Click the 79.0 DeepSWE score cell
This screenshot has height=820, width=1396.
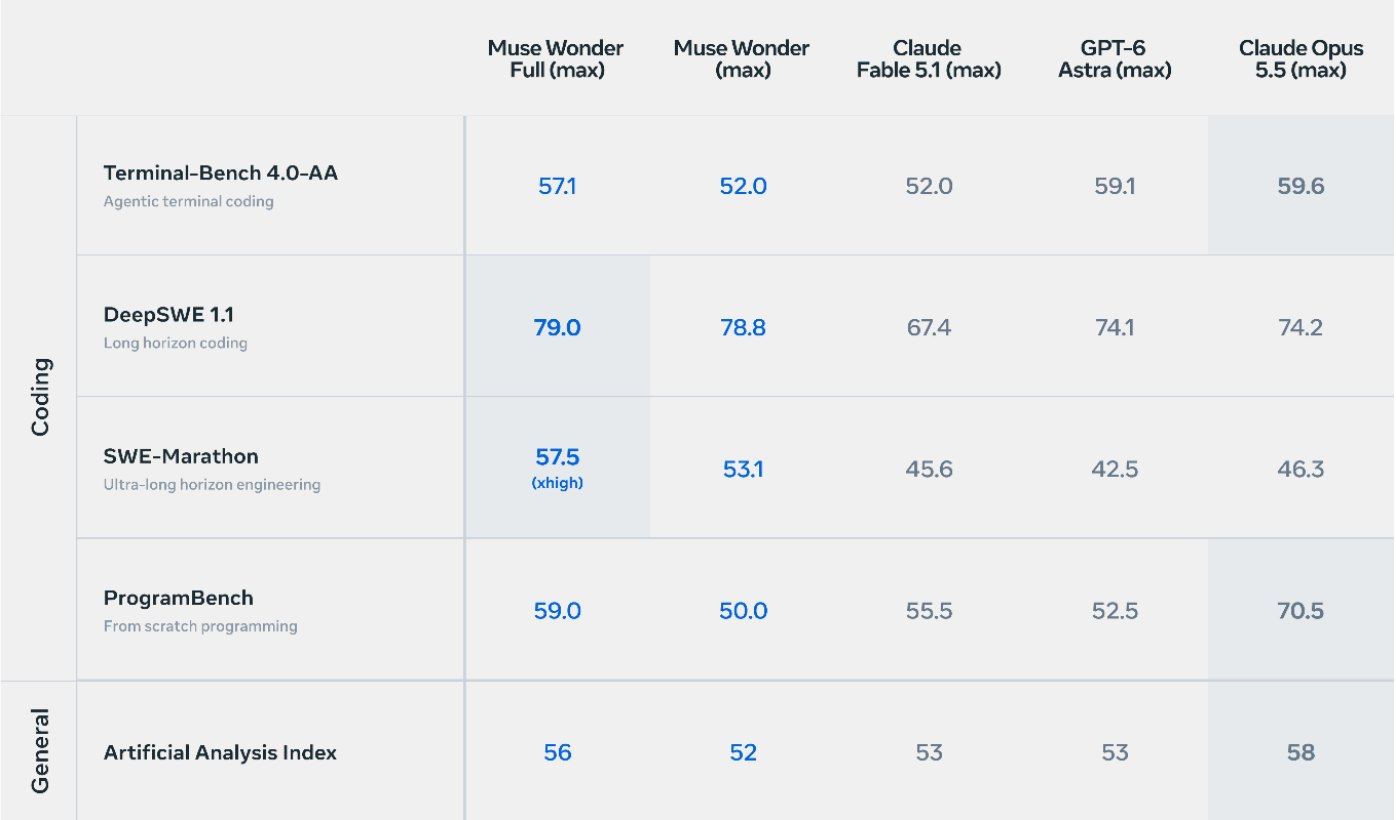click(557, 327)
